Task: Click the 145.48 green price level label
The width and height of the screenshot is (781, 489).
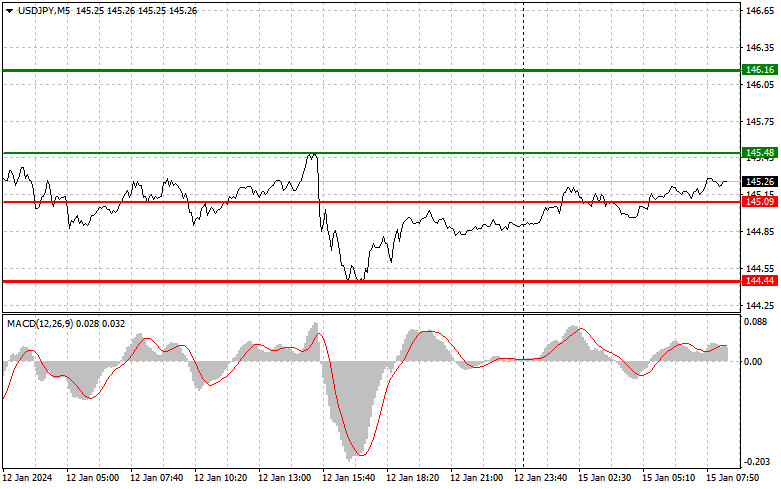Action: coord(760,152)
